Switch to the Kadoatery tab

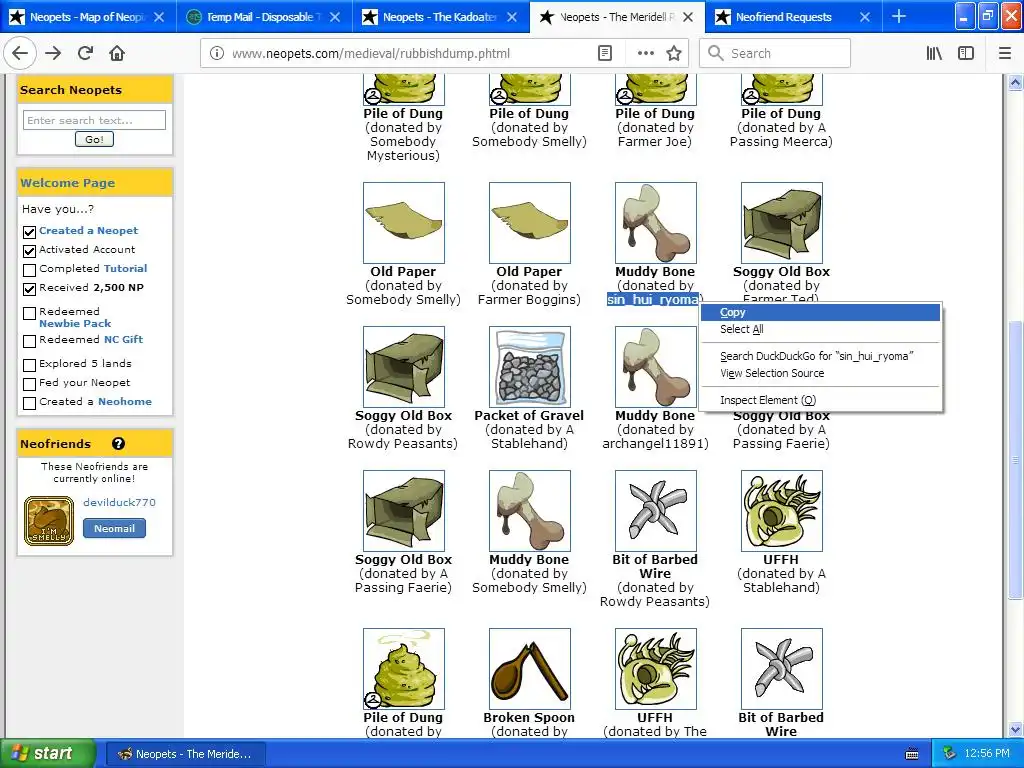pyautogui.click(x=441, y=17)
